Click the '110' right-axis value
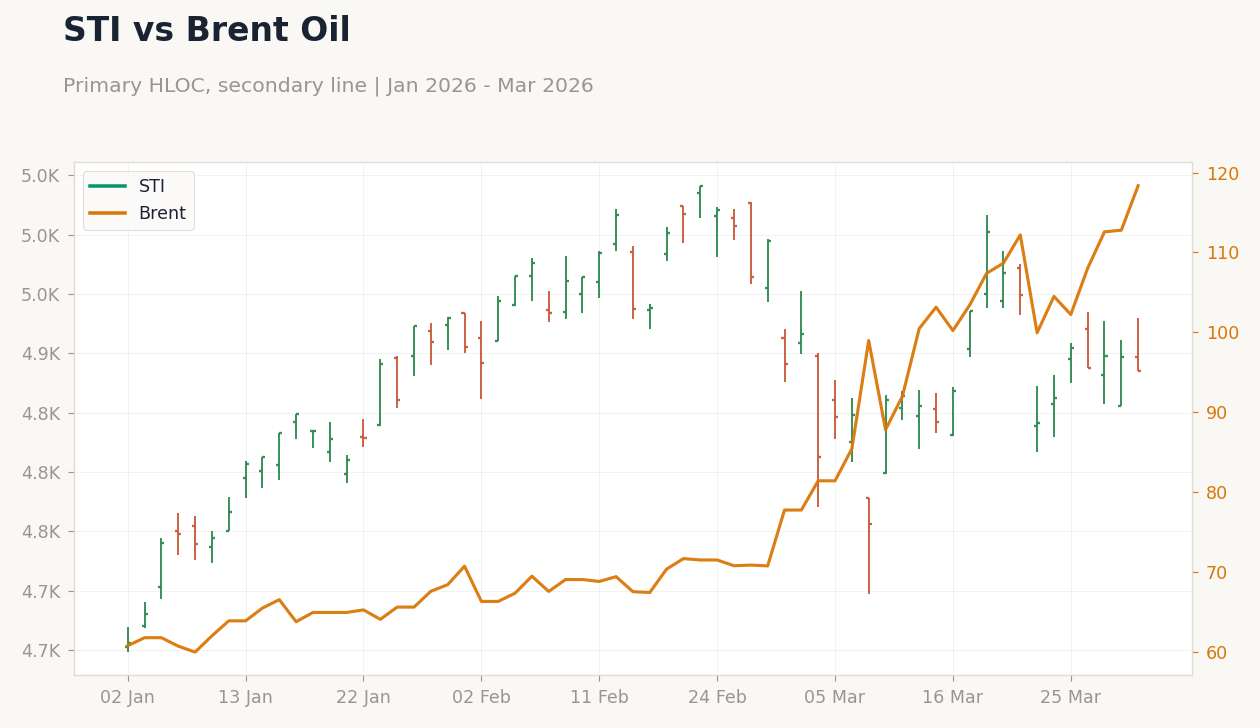The height and width of the screenshot is (728, 1260). [x=1222, y=252]
